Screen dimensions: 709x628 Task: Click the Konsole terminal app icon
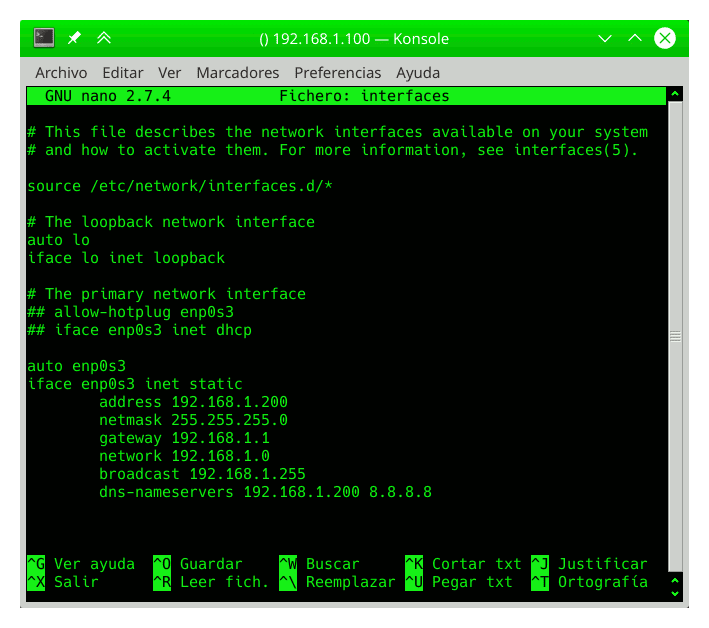44,38
